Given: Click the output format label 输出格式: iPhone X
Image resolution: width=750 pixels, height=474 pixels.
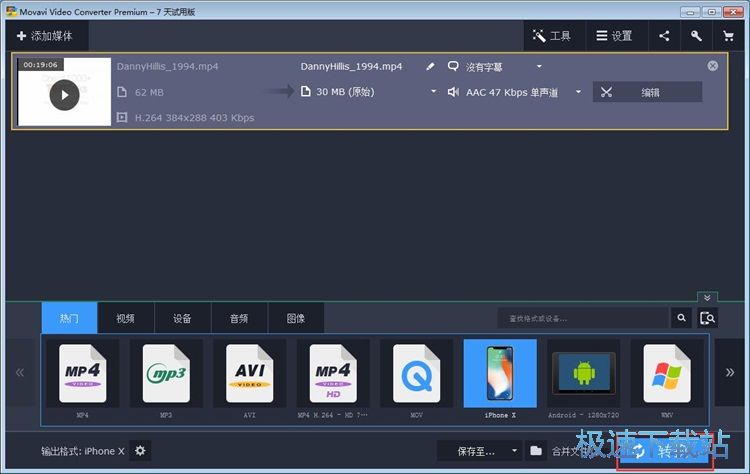Looking at the screenshot, I should (83, 451).
